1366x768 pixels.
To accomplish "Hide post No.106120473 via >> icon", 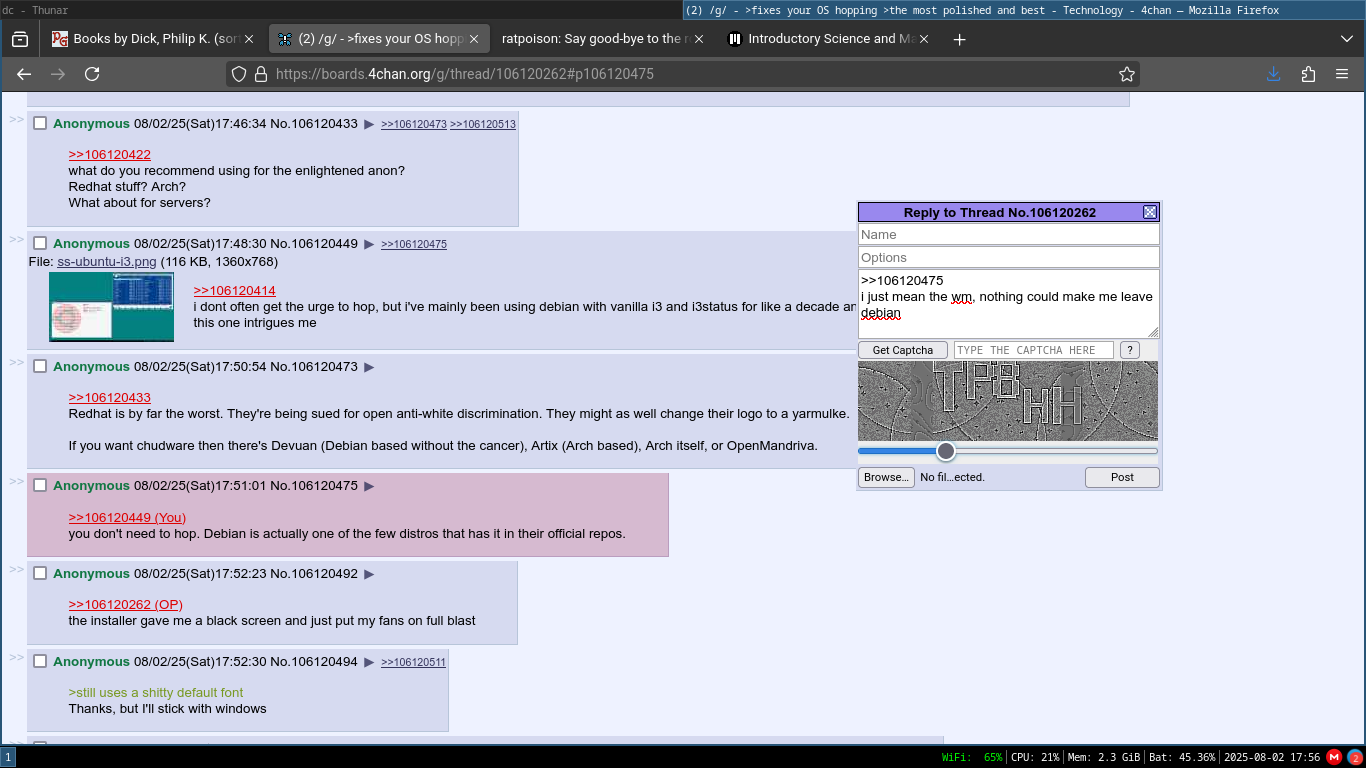I will pos(16,362).
